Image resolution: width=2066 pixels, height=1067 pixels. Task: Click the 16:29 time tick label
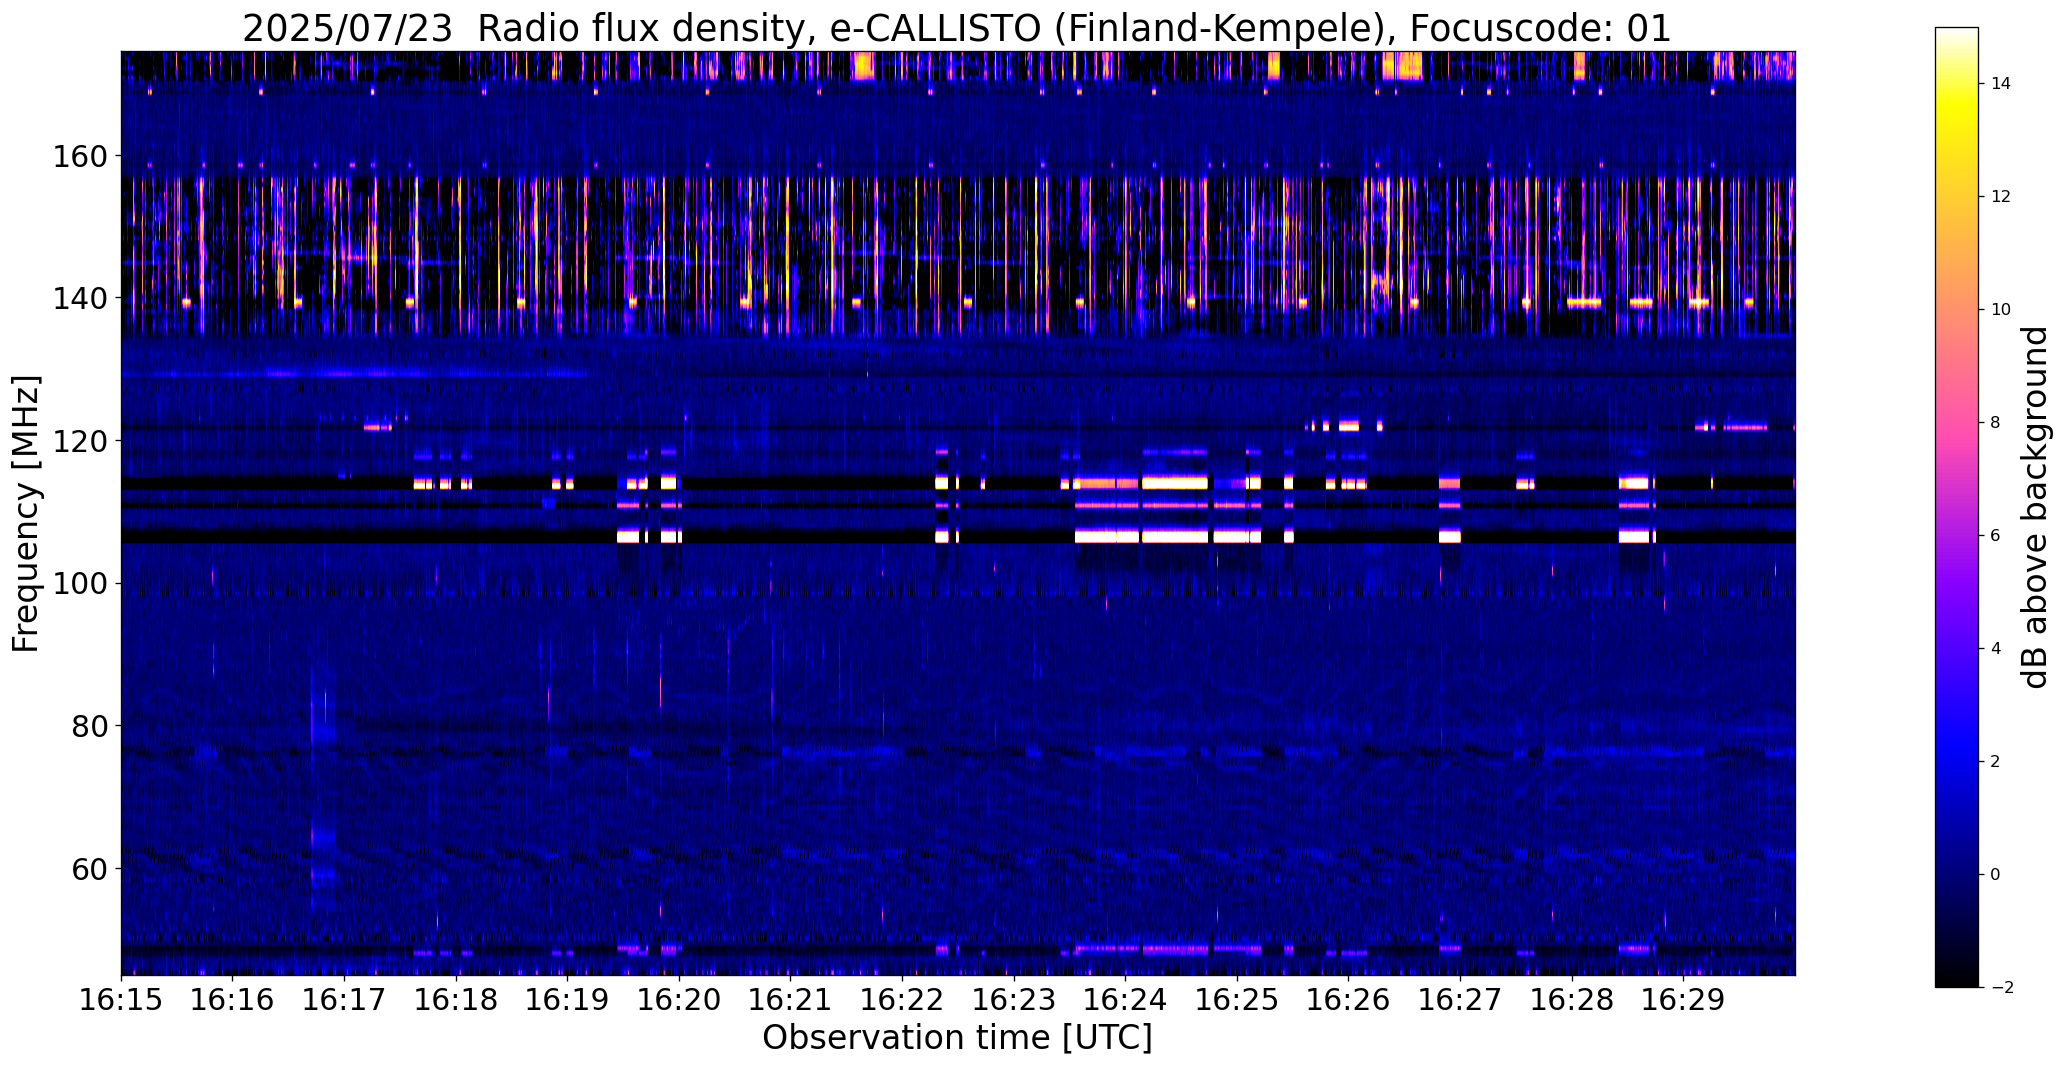coord(1683,1000)
